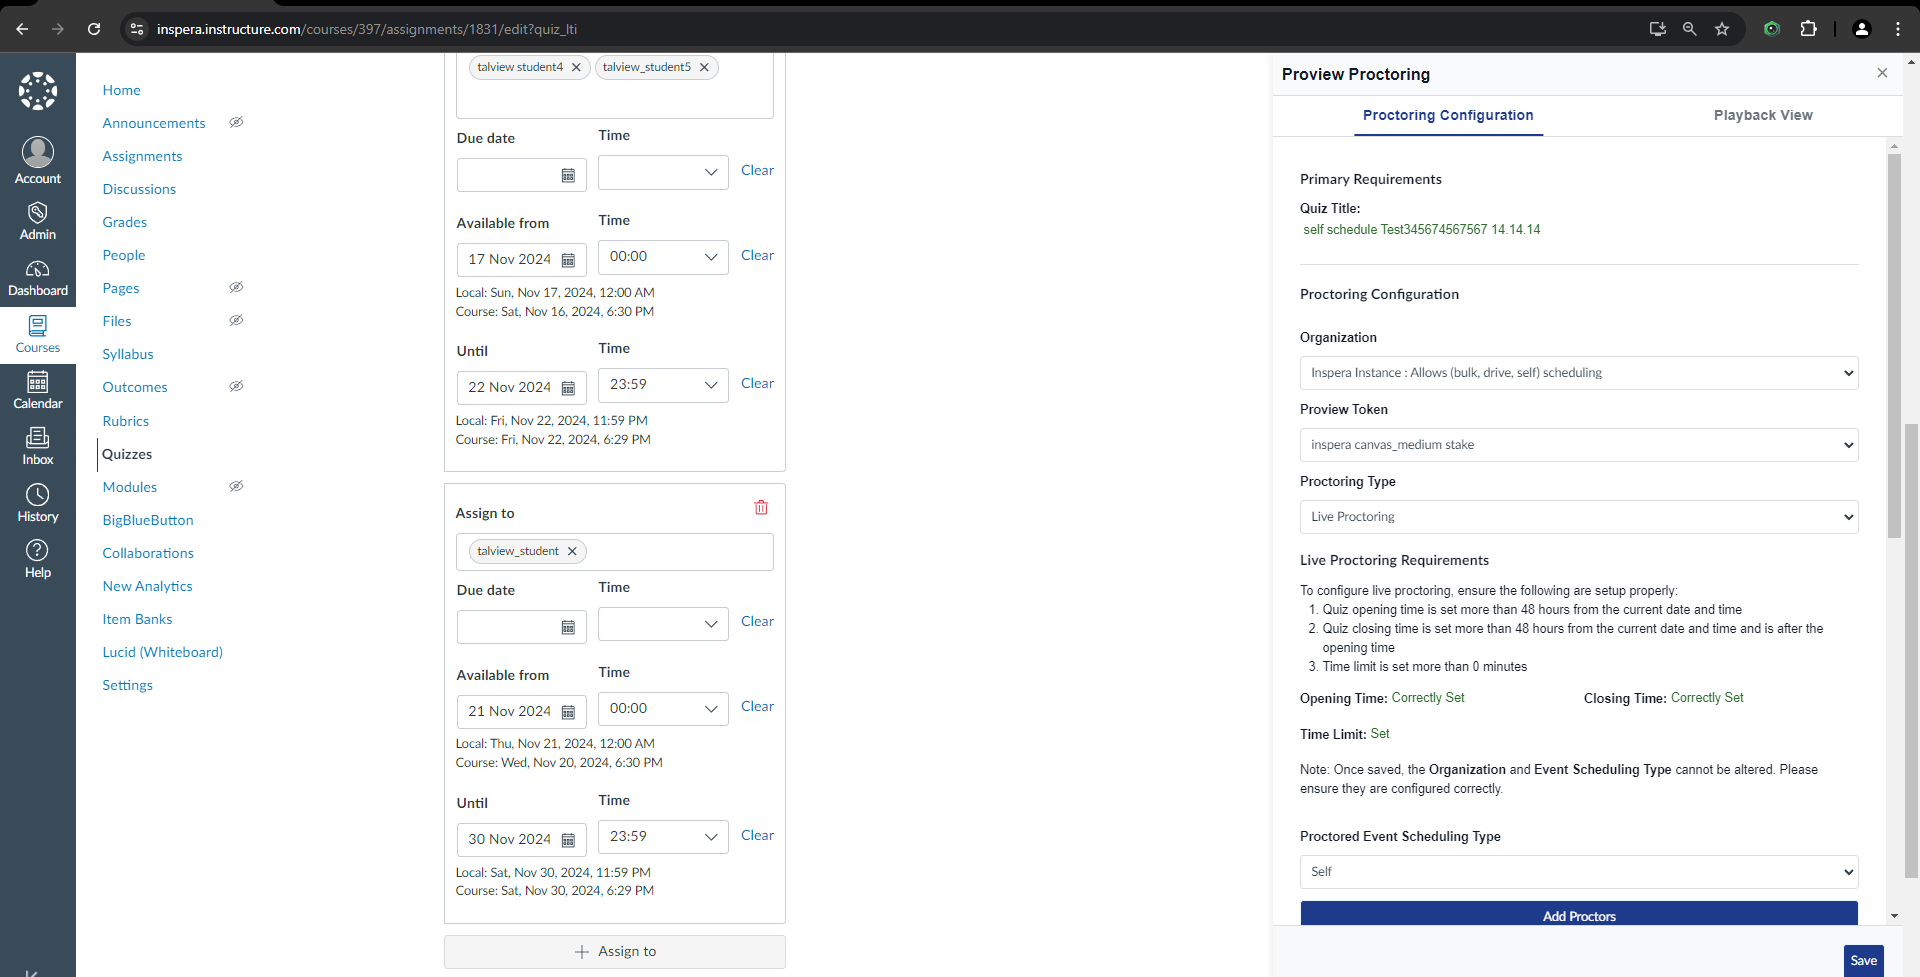Screen dimensions: 1920x977
Task: Expand the Proctoring Type dropdown
Action: coord(1579,517)
